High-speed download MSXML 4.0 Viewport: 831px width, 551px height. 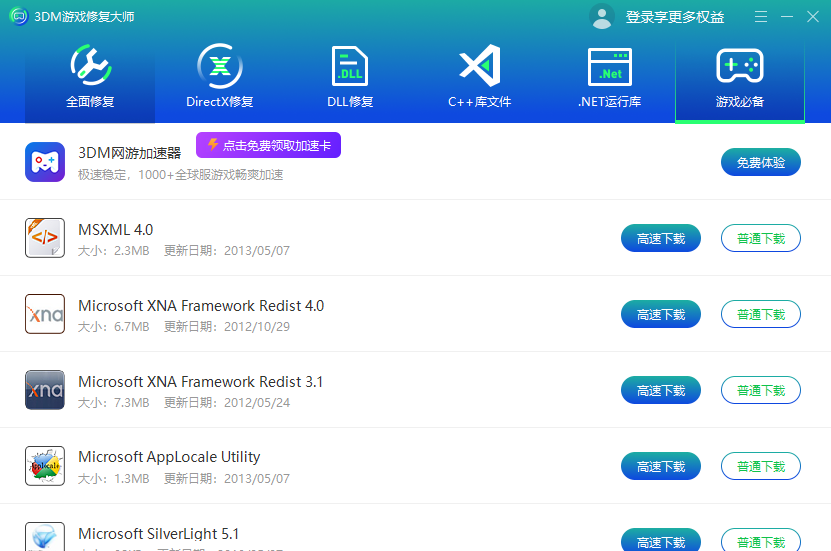[661, 238]
